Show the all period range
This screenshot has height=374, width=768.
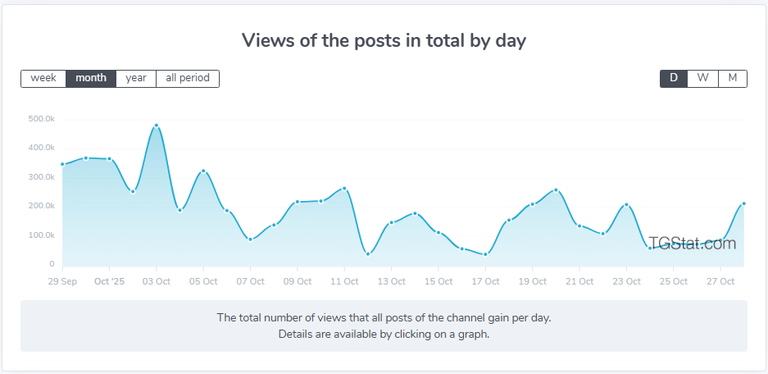(188, 78)
